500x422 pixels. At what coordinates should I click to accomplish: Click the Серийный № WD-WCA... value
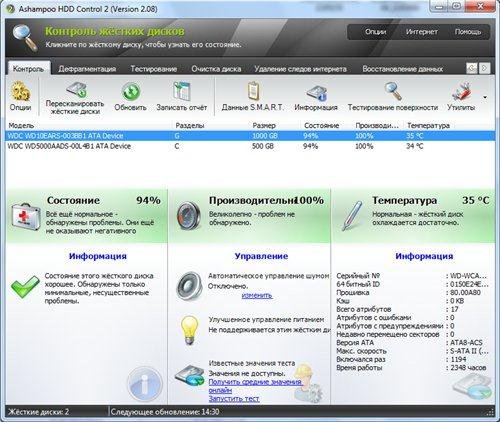468,276
